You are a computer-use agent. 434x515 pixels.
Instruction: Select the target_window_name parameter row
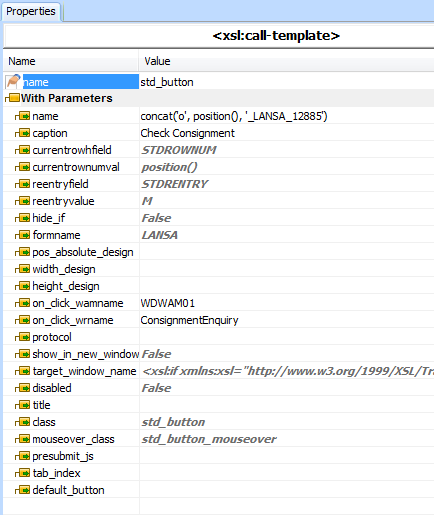218,371
